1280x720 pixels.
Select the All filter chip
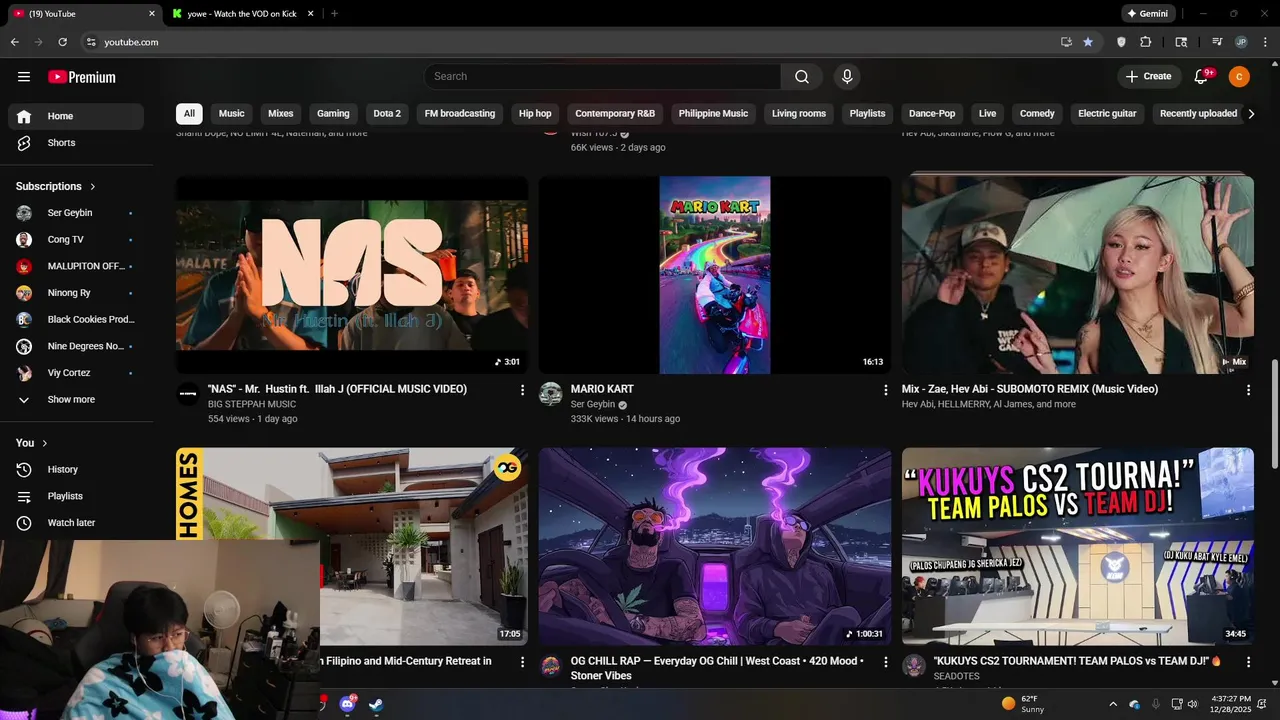[189, 114]
